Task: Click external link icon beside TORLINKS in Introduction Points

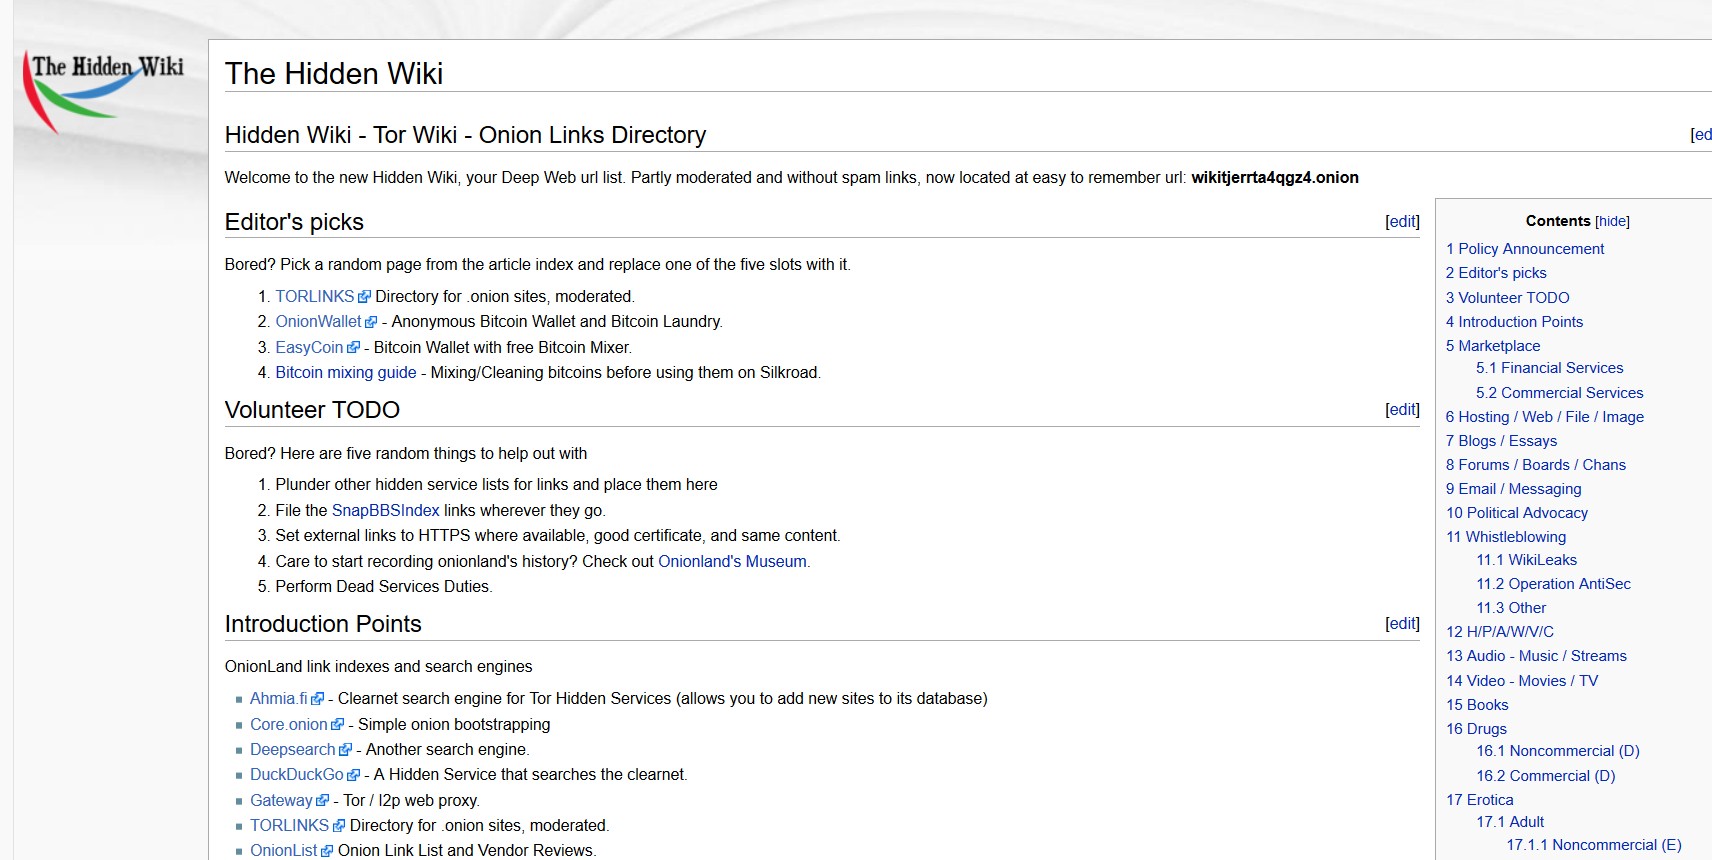Action: point(339,826)
